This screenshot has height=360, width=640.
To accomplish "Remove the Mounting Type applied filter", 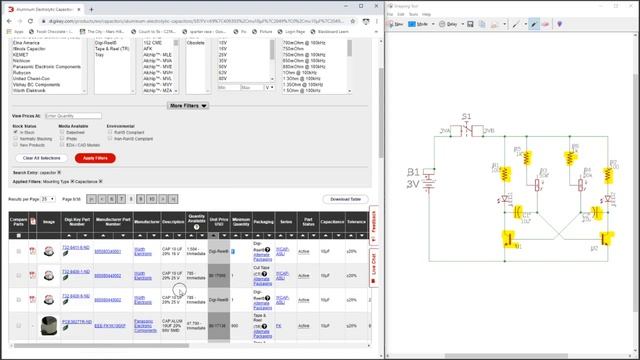I will tap(72, 182).
